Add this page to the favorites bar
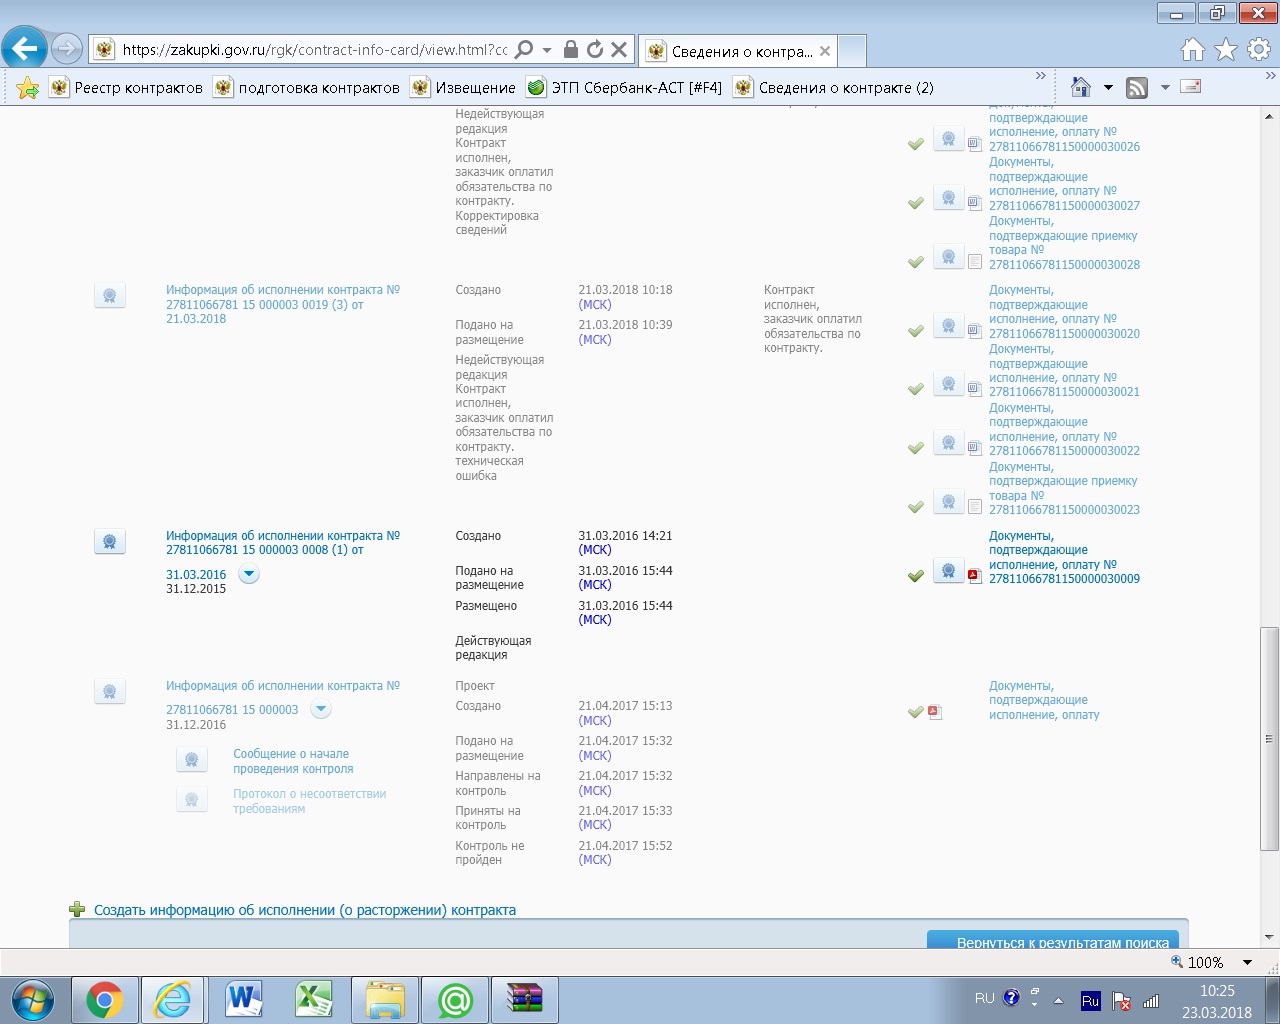The image size is (1280, 1024). [28, 88]
